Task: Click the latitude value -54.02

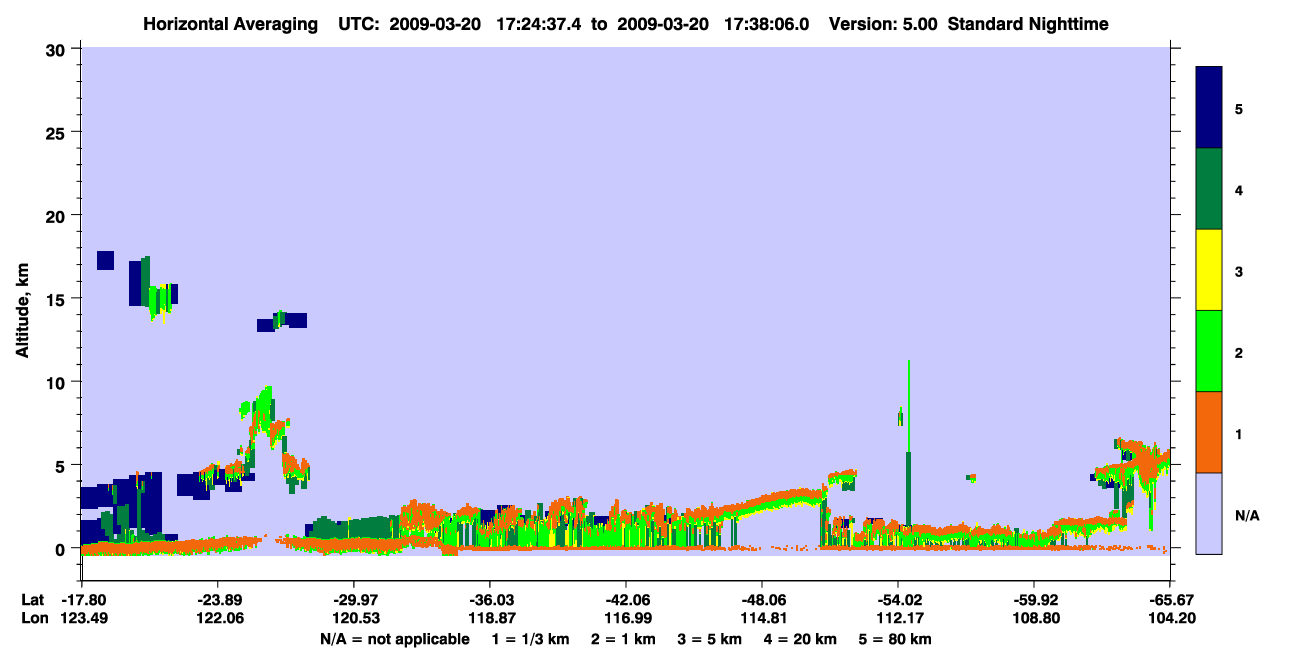Action: 897,601
